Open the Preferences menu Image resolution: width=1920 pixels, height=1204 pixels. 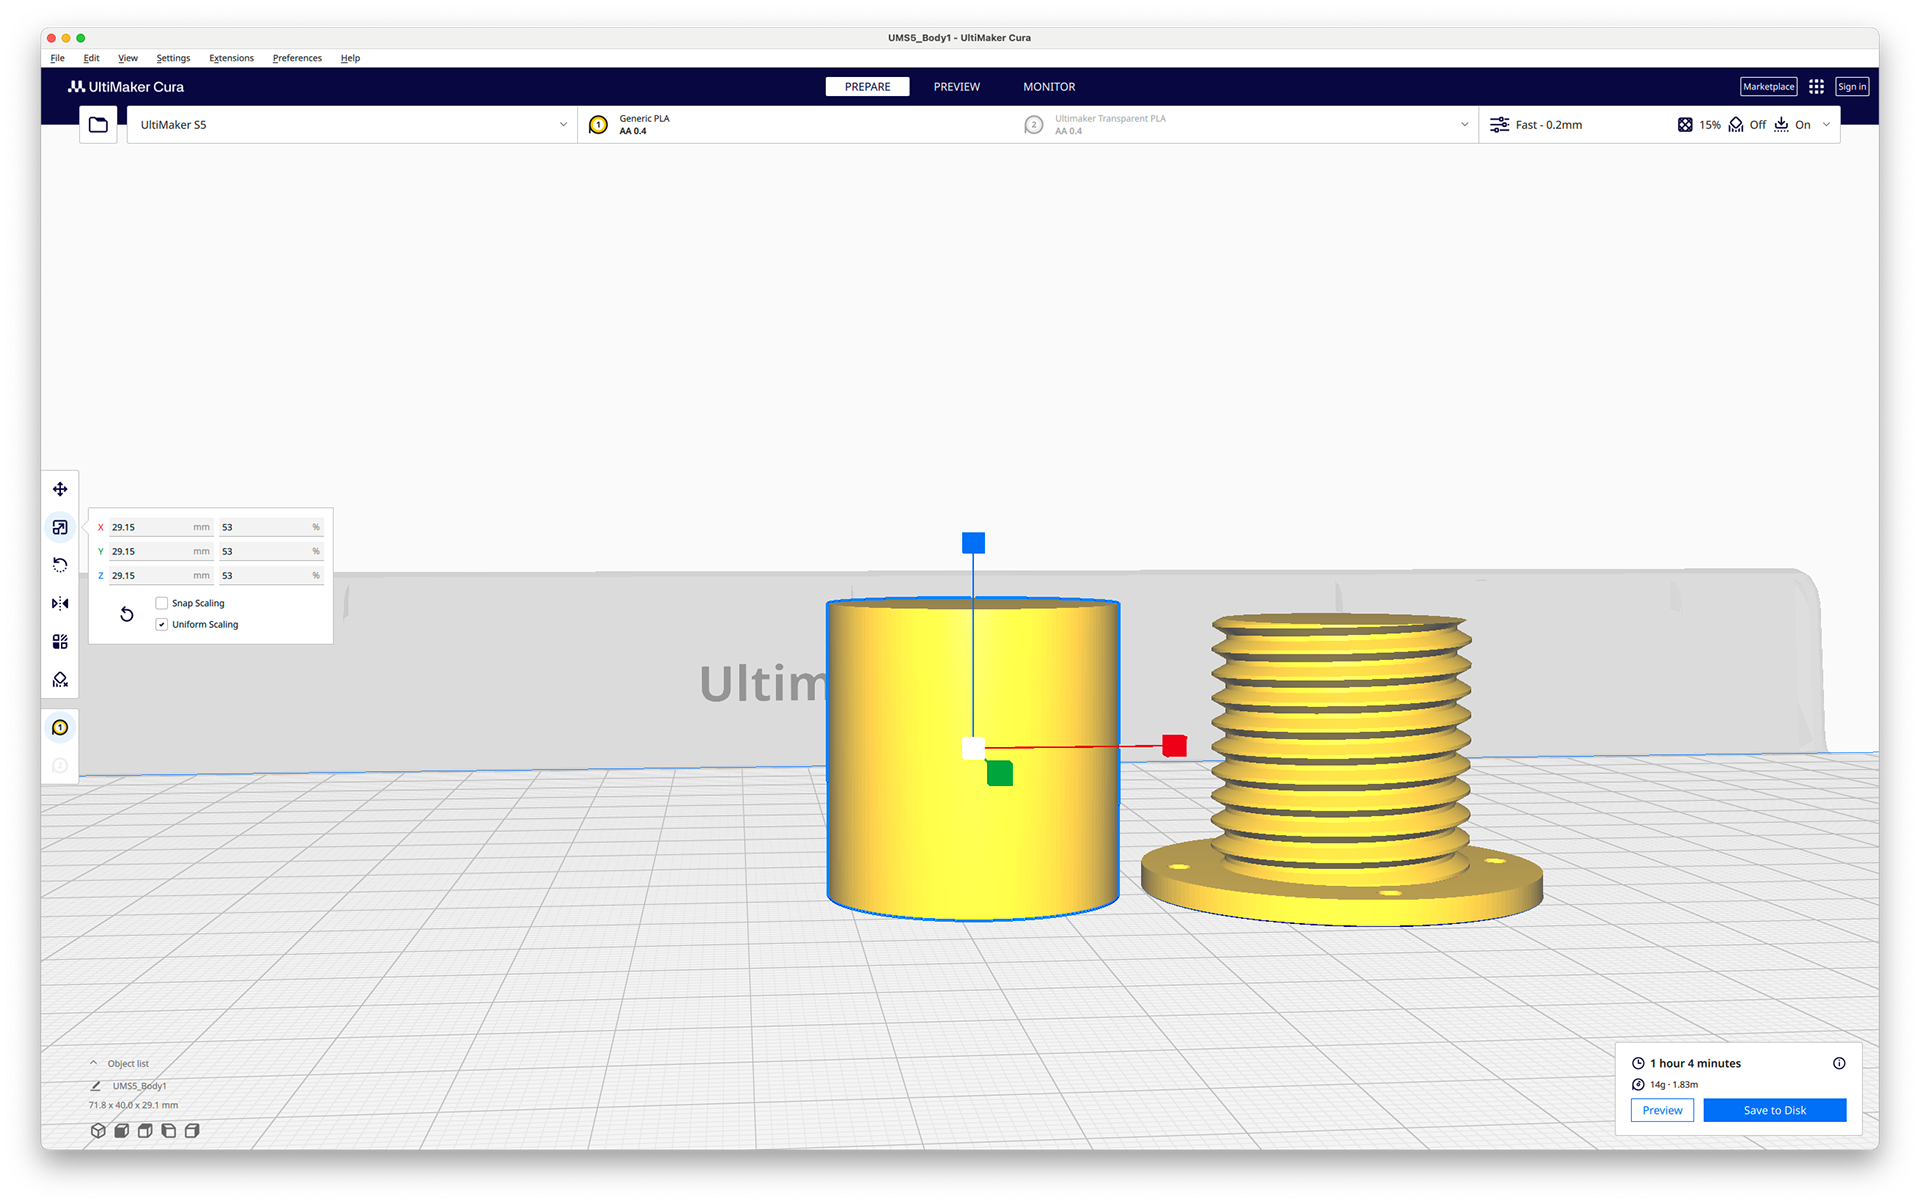(x=297, y=58)
